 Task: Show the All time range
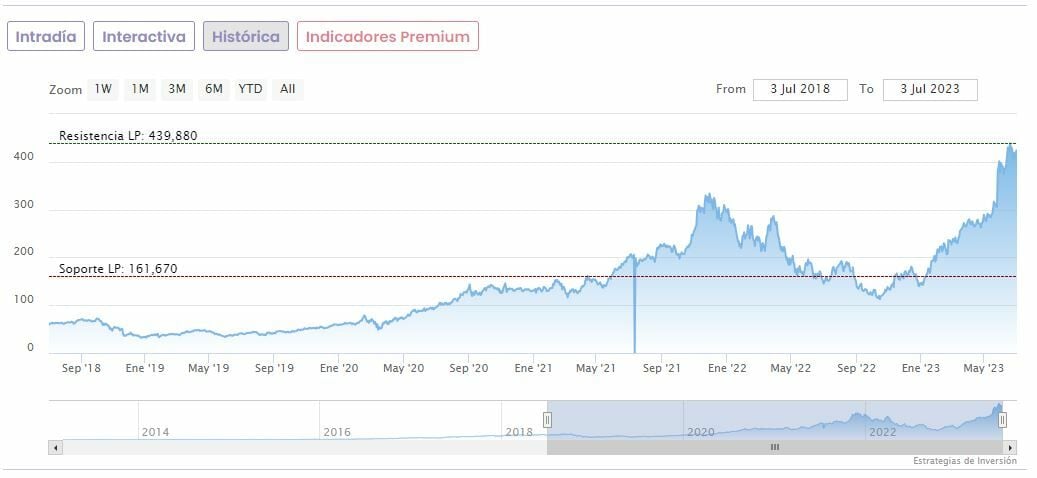click(x=288, y=89)
